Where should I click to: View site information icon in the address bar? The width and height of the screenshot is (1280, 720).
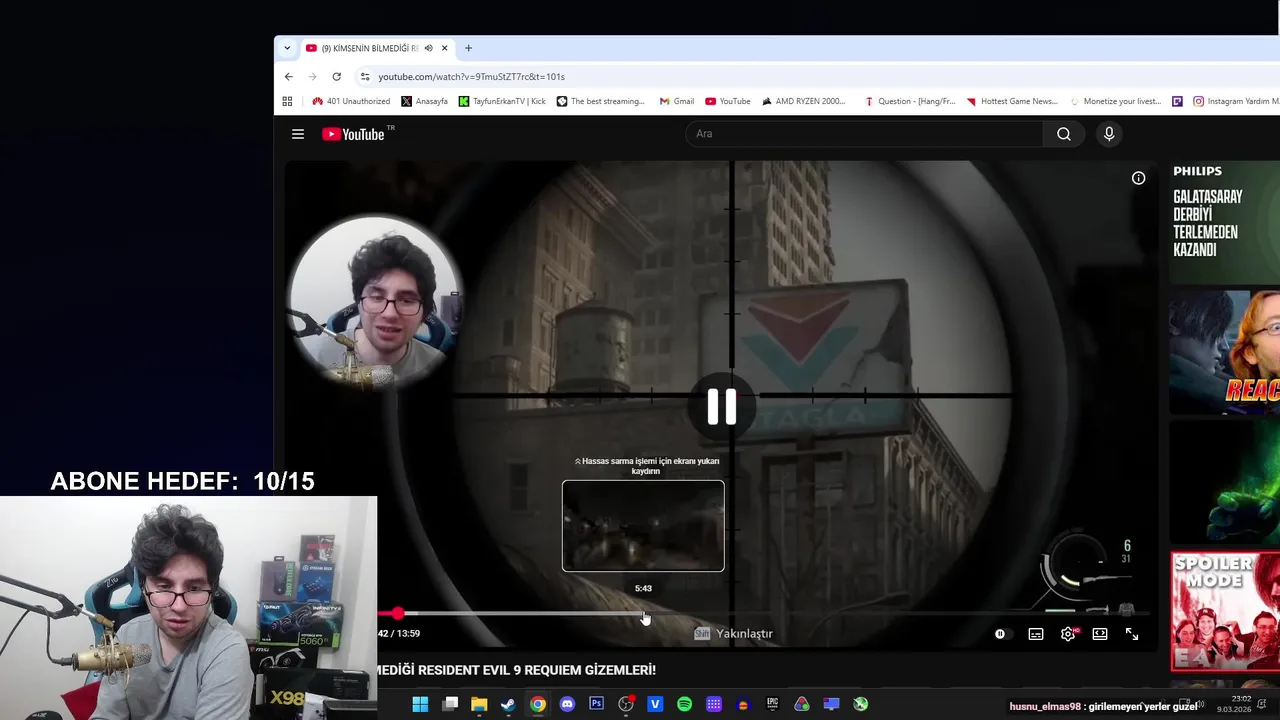point(365,77)
